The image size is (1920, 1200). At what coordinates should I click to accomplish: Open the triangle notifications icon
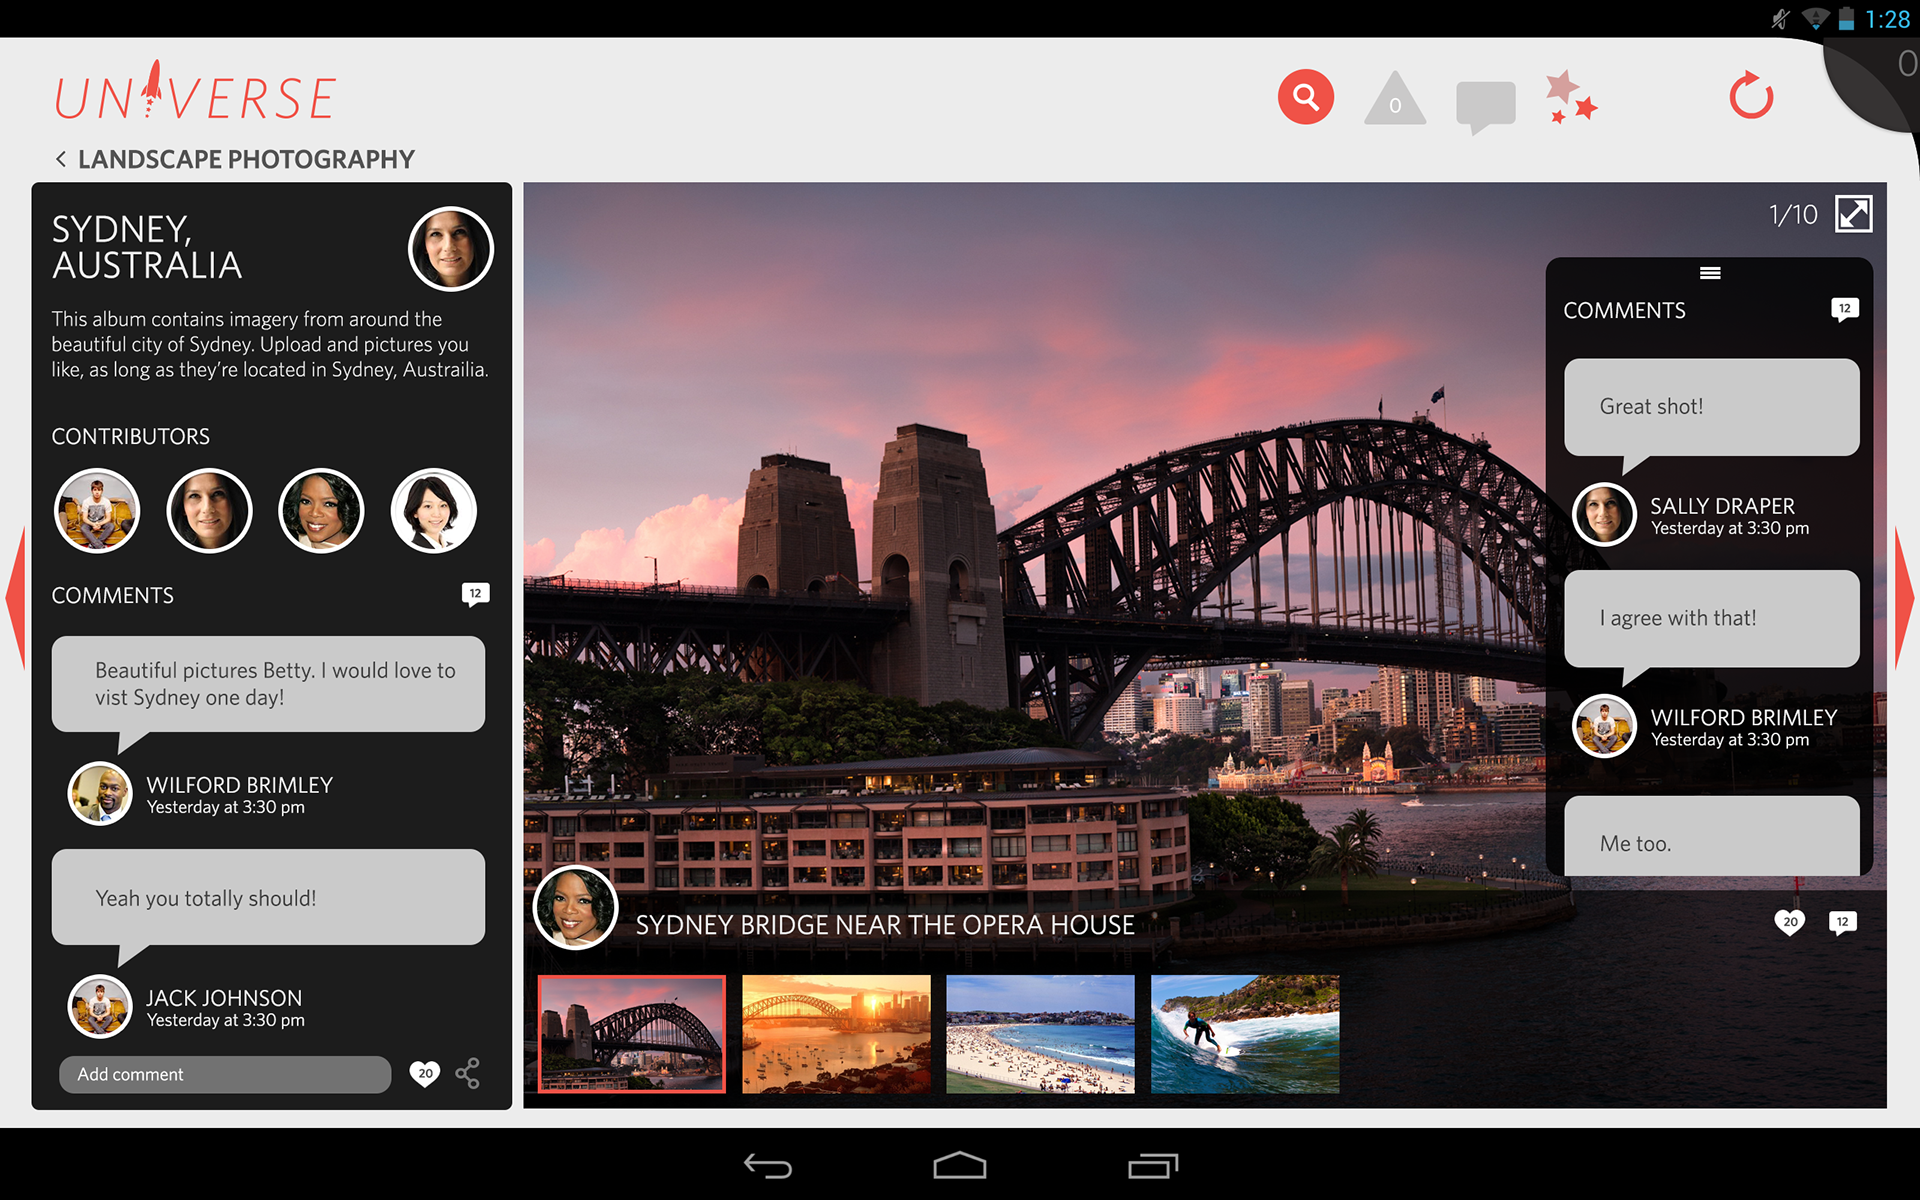coord(1394,100)
